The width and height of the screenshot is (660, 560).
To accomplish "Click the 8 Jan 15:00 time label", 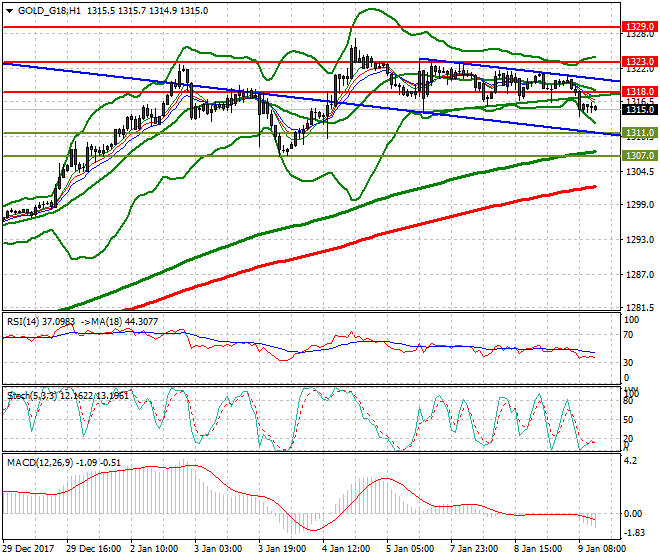I will point(538,549).
